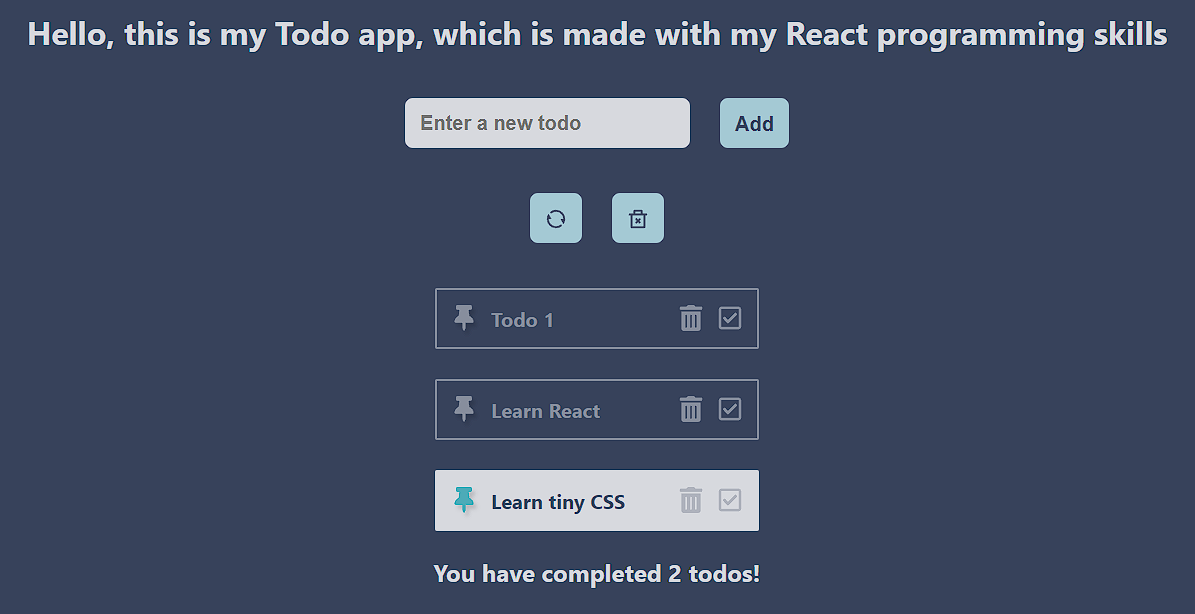Select the Todo 1 text label
Image resolution: width=1195 pixels, height=614 pixels.
522,320
